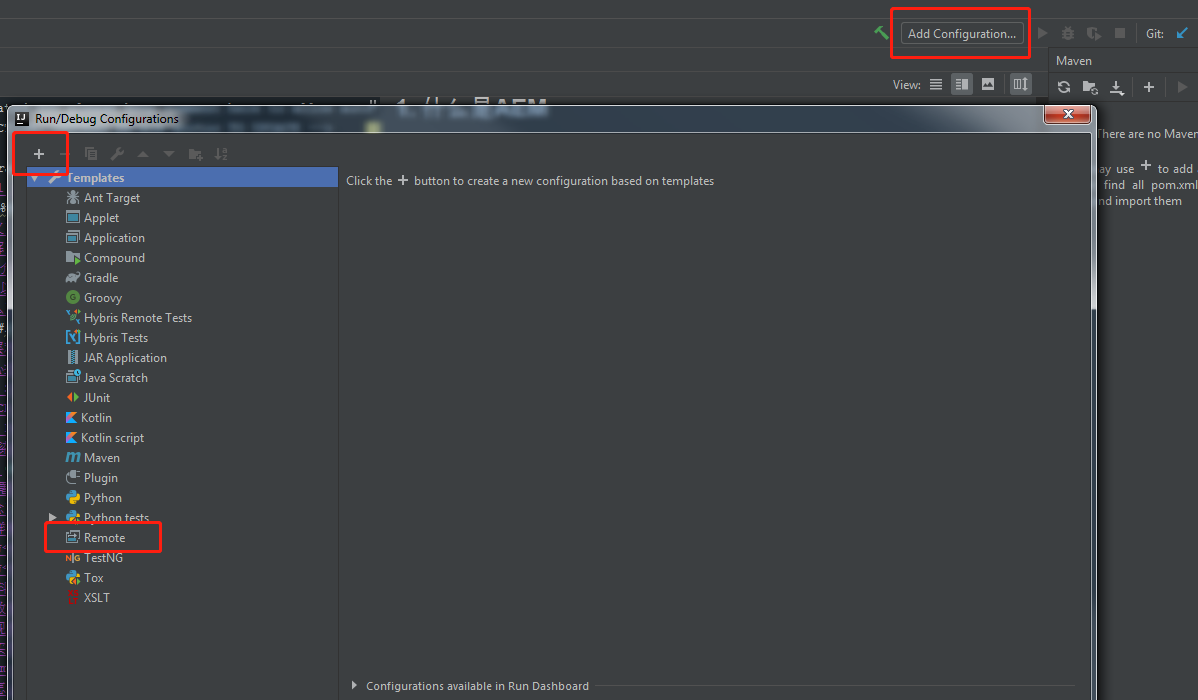Select the Templates node in the tree
The width and height of the screenshot is (1198, 700).
point(183,177)
